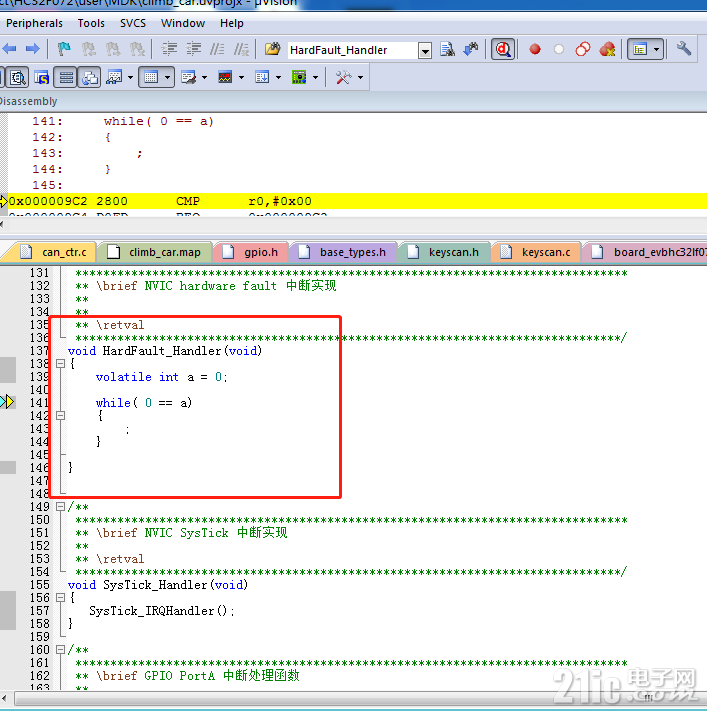Open the Toolbox icon
The image size is (707, 711).
tap(343, 78)
